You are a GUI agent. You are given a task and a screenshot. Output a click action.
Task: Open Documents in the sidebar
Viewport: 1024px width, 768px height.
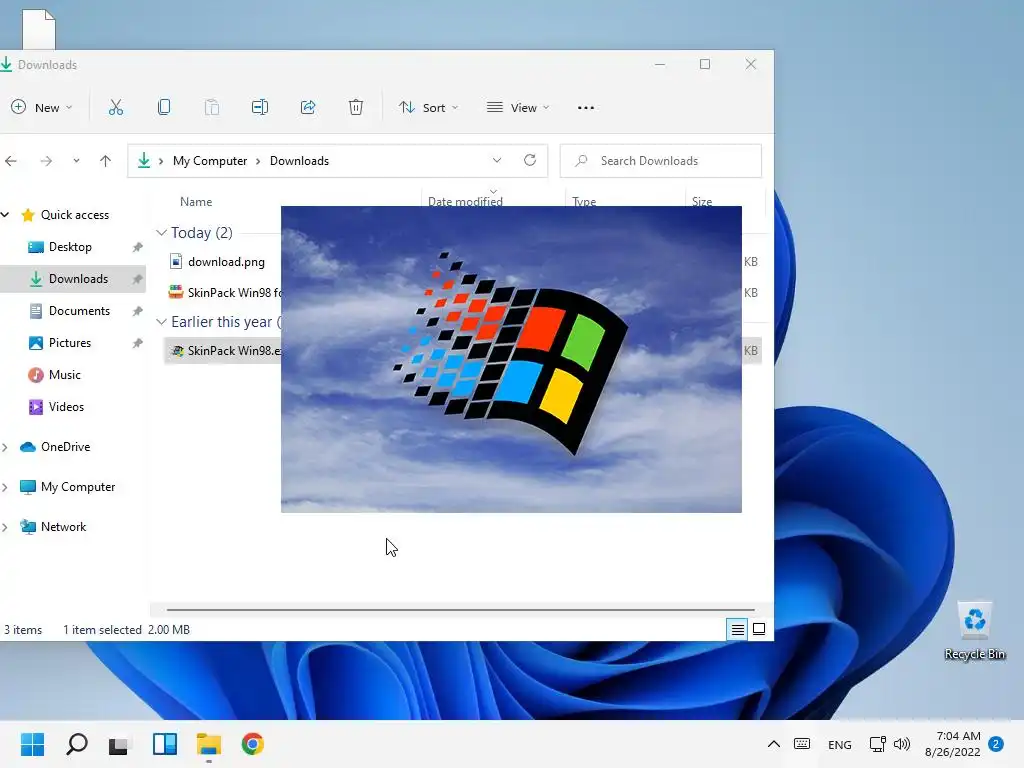(x=79, y=311)
